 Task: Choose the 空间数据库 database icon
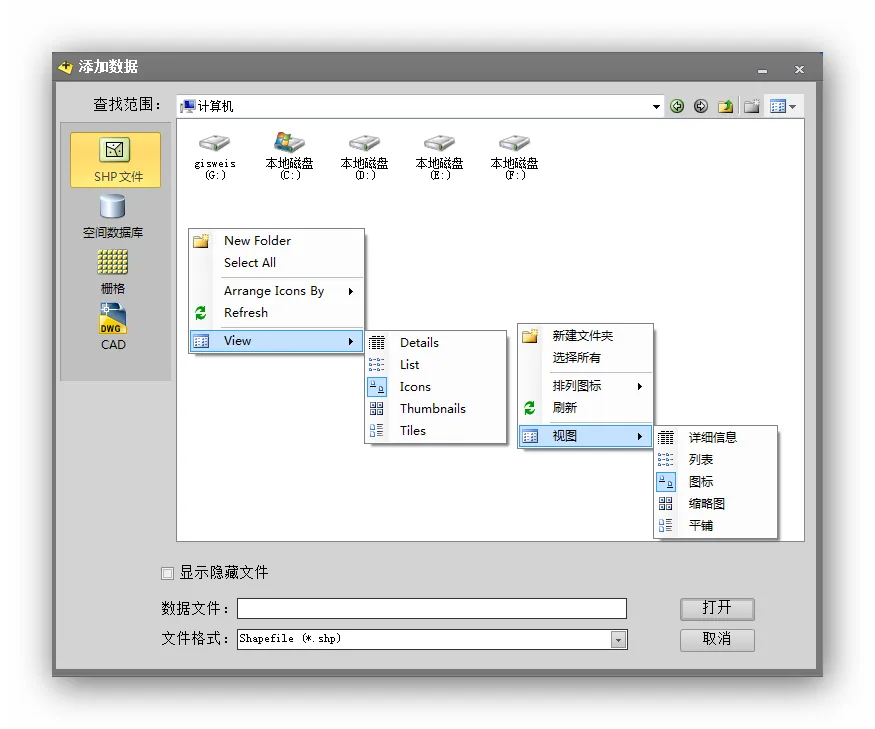tap(113, 215)
